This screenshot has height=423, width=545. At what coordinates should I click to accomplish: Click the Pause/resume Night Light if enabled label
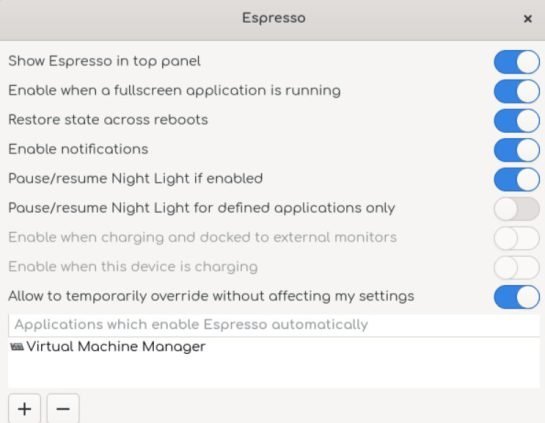[135, 179]
